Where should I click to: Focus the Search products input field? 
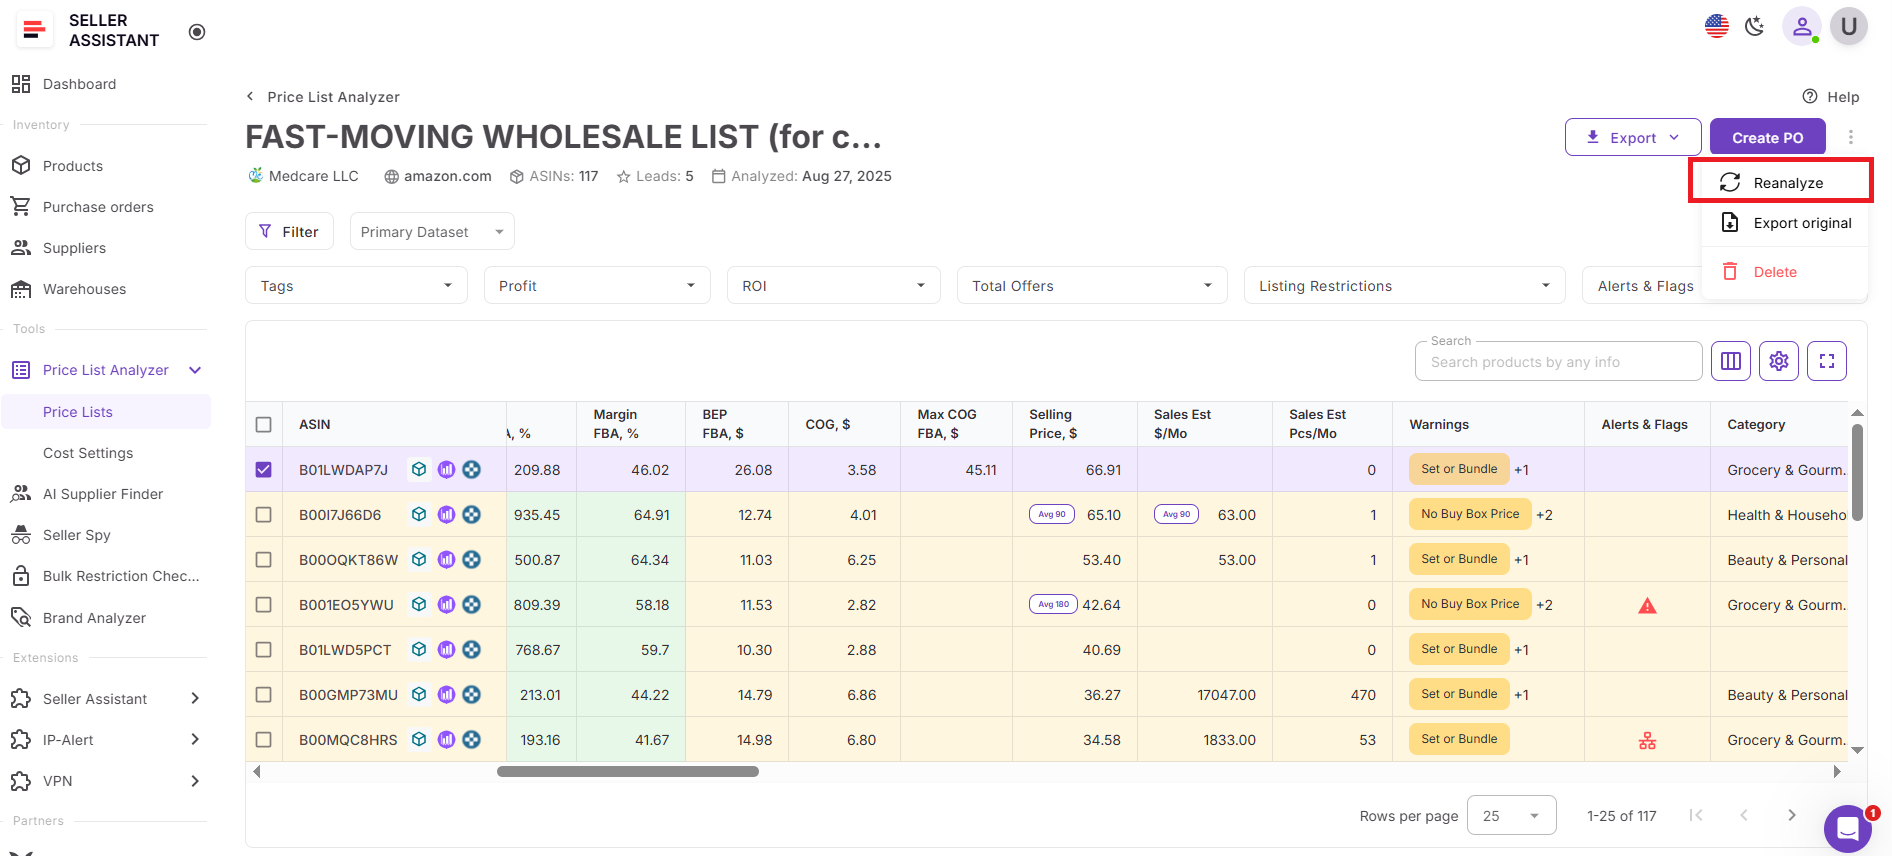pos(1558,362)
